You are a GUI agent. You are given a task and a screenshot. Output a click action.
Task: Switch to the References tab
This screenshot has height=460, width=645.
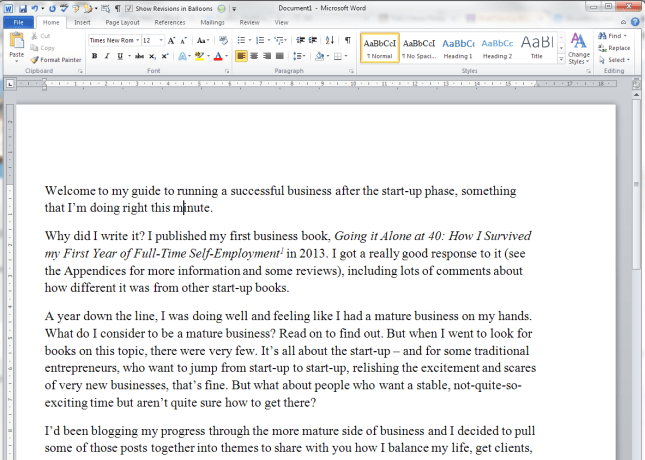tap(170, 22)
